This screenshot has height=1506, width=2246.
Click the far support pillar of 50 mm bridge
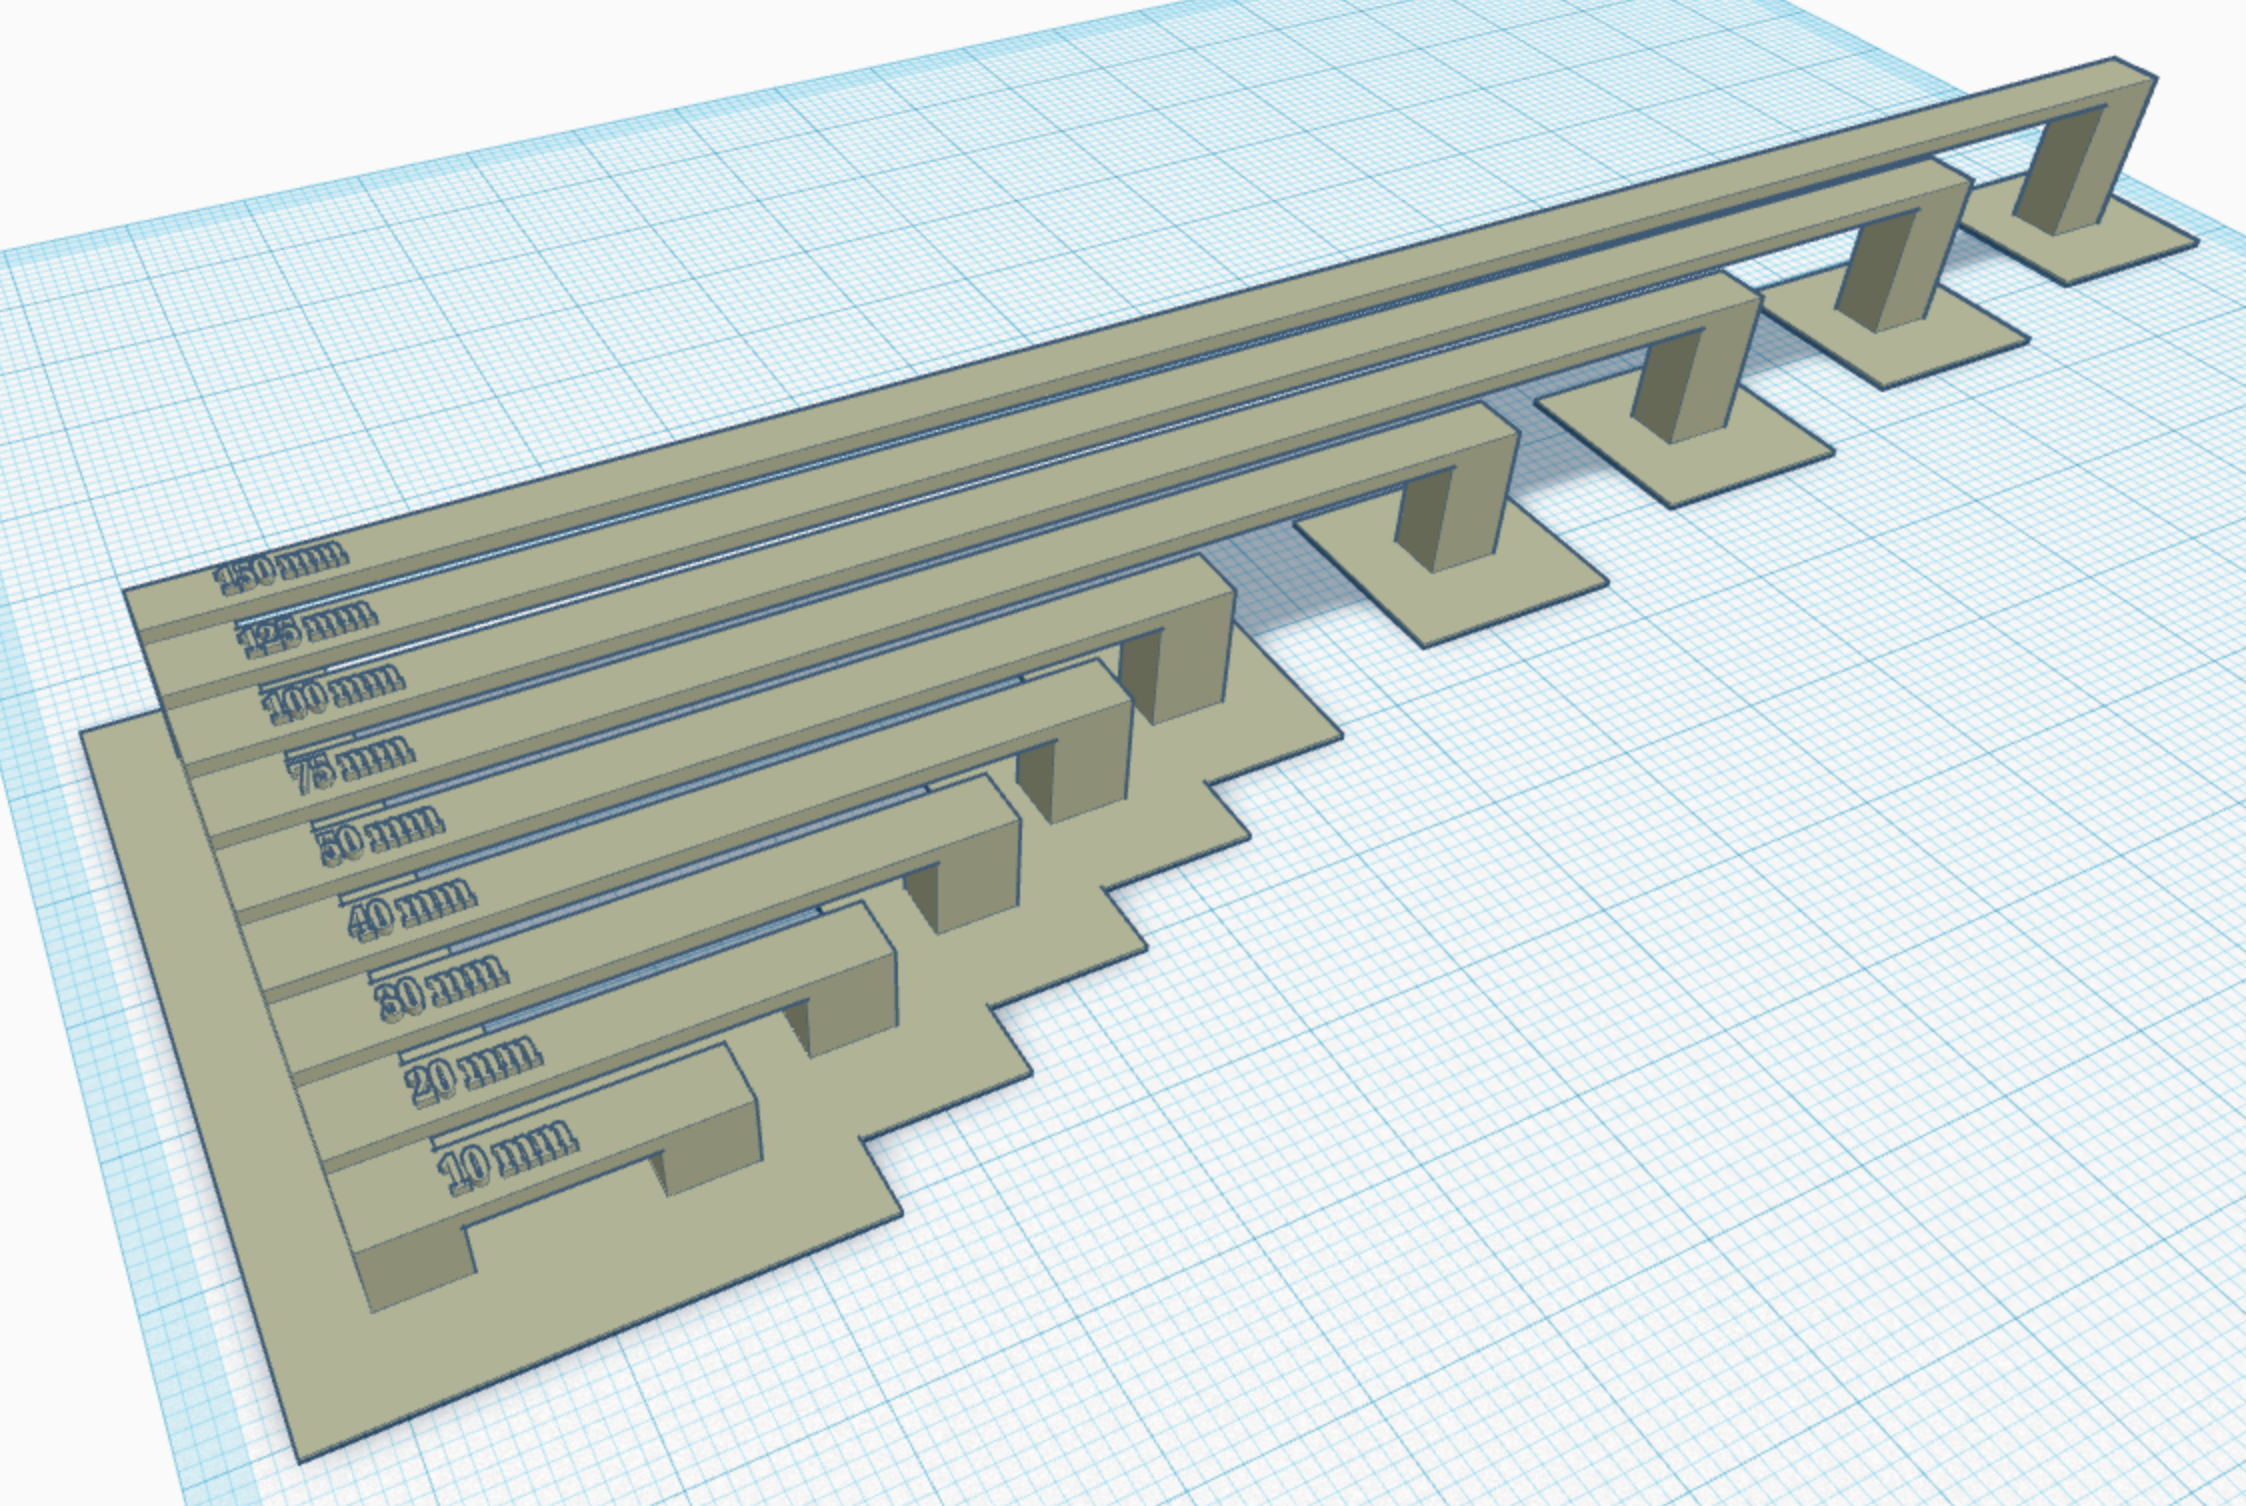(1180, 660)
